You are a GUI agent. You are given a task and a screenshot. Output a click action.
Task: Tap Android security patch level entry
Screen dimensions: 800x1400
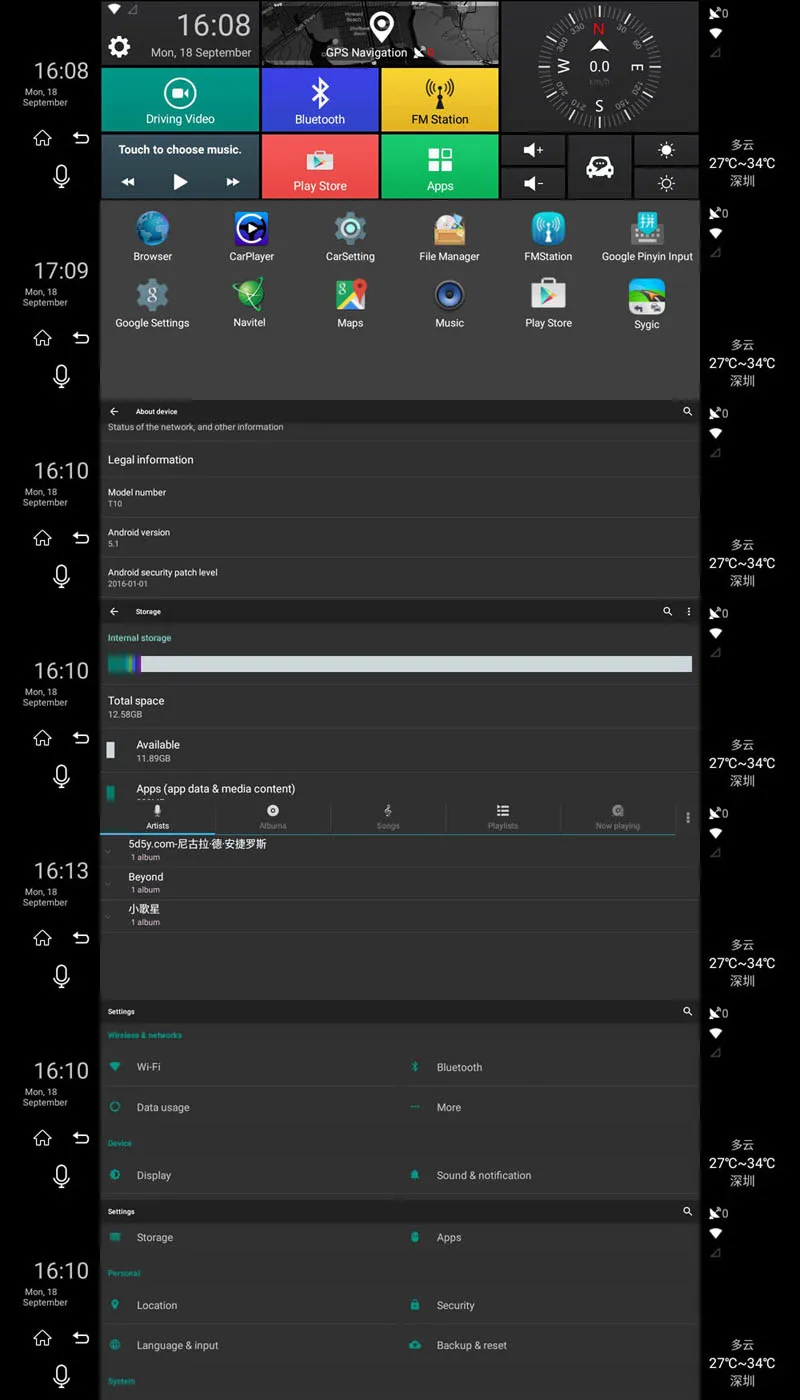pos(399,577)
